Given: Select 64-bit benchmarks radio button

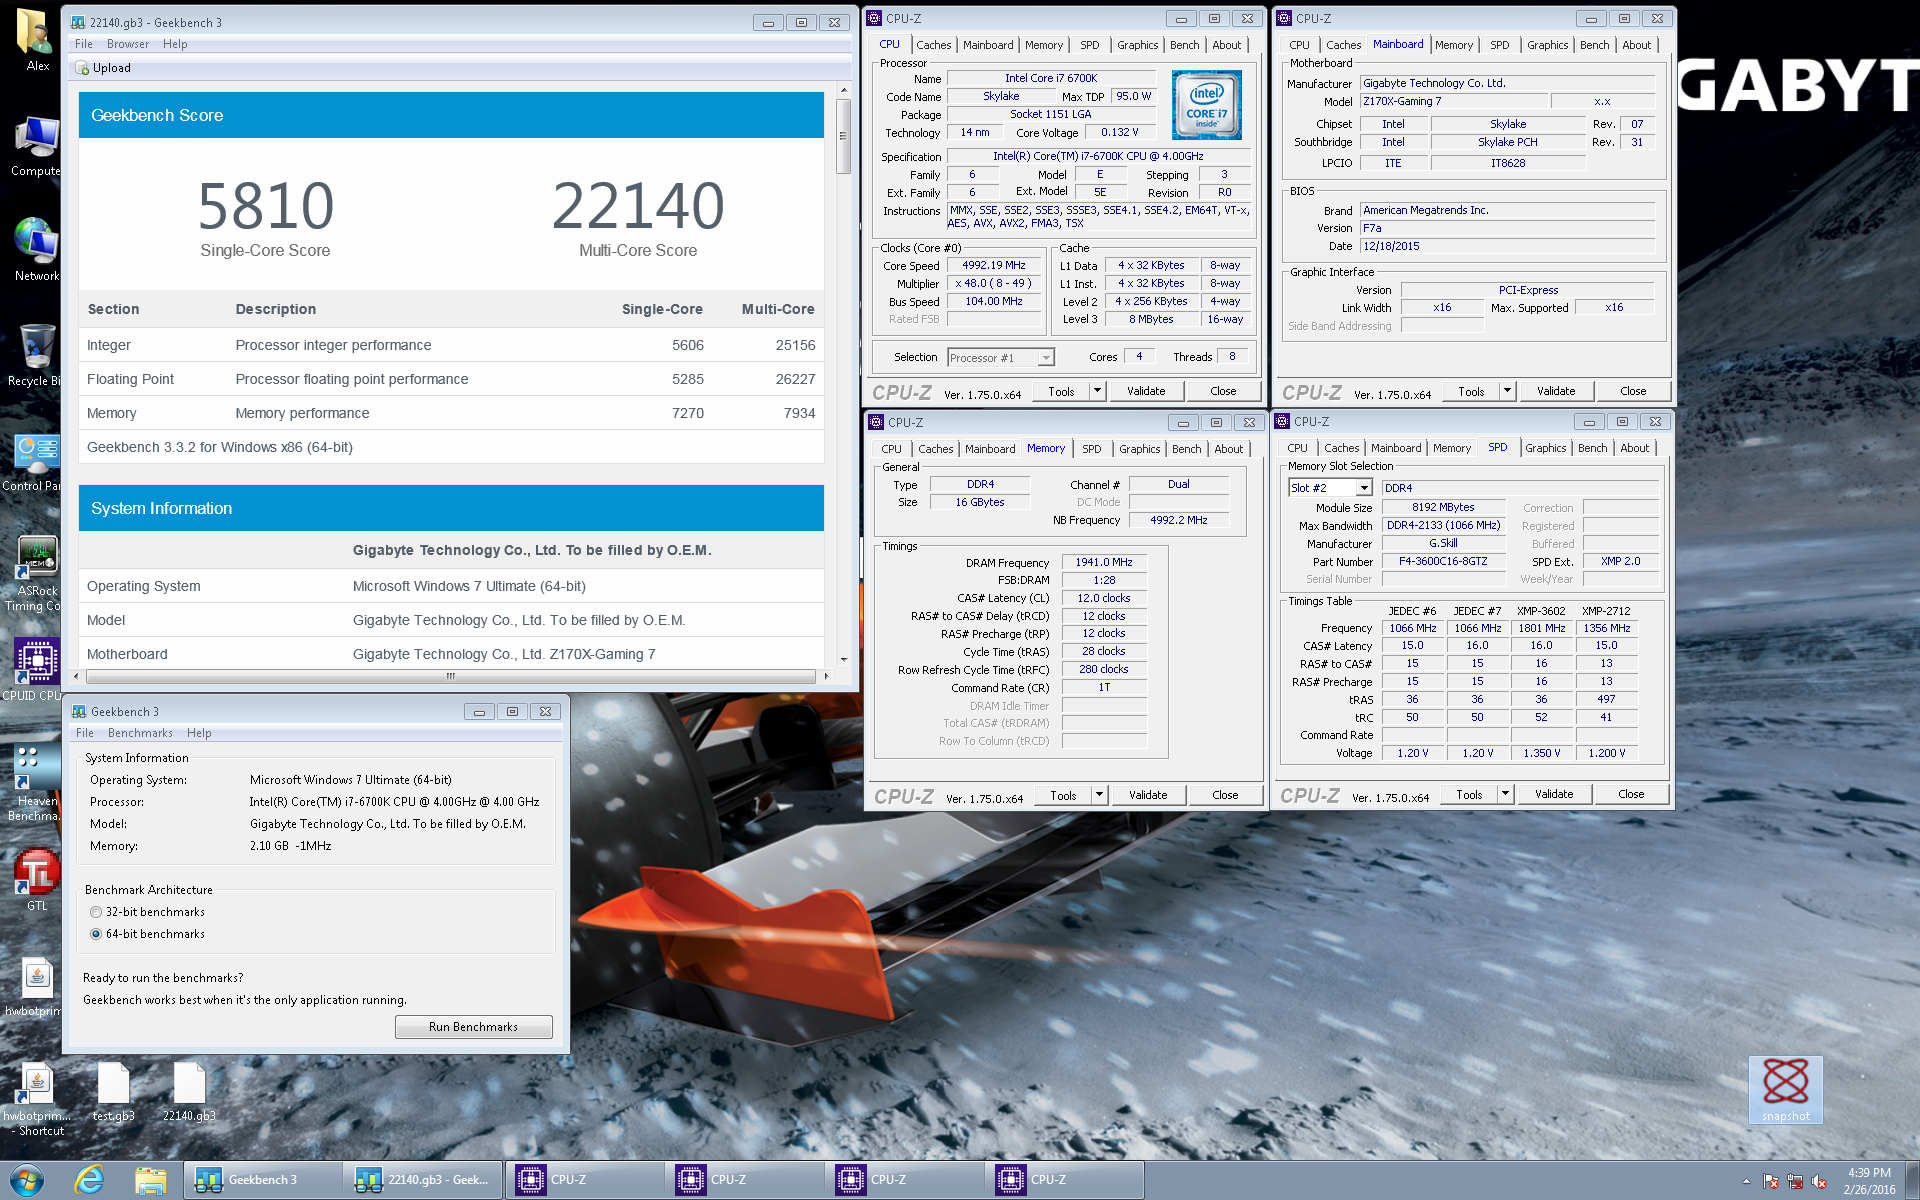Looking at the screenshot, I should click(96, 934).
